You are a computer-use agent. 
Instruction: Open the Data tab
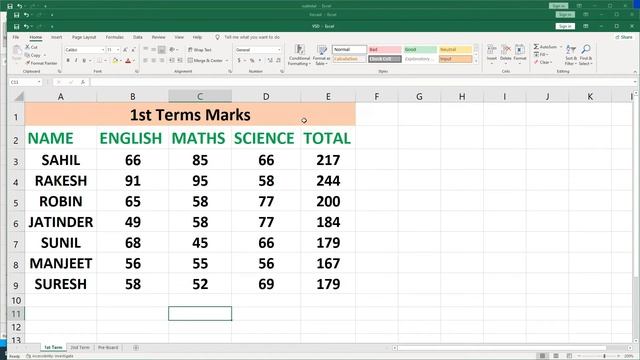coord(138,37)
